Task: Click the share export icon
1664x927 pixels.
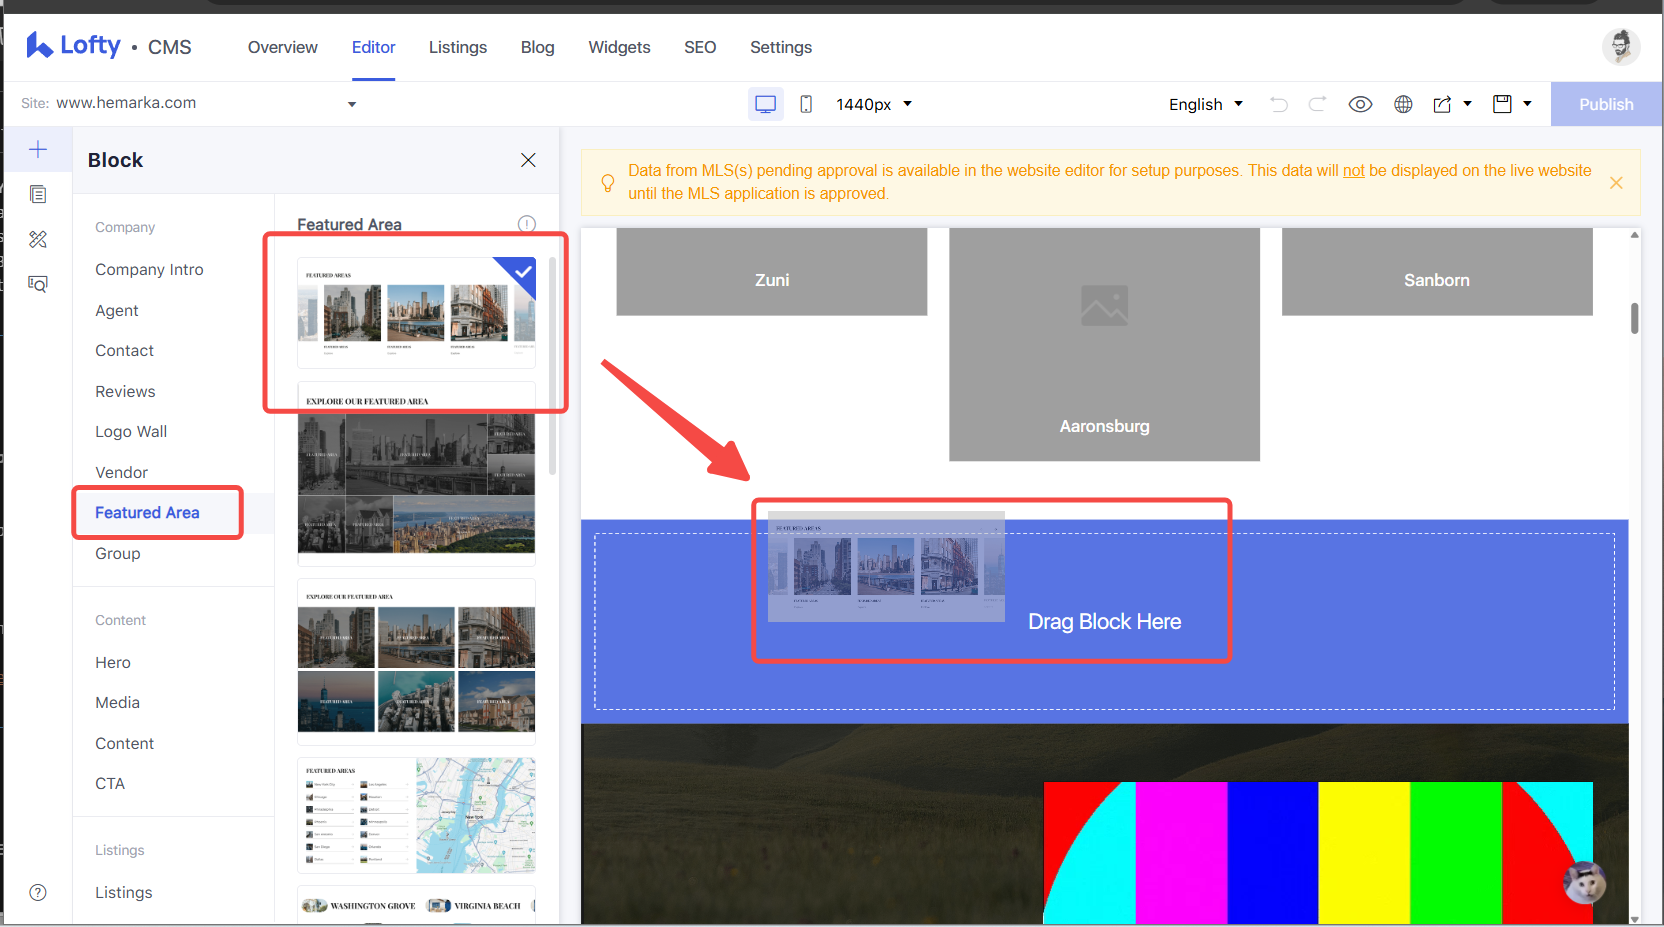Action: 1442,104
